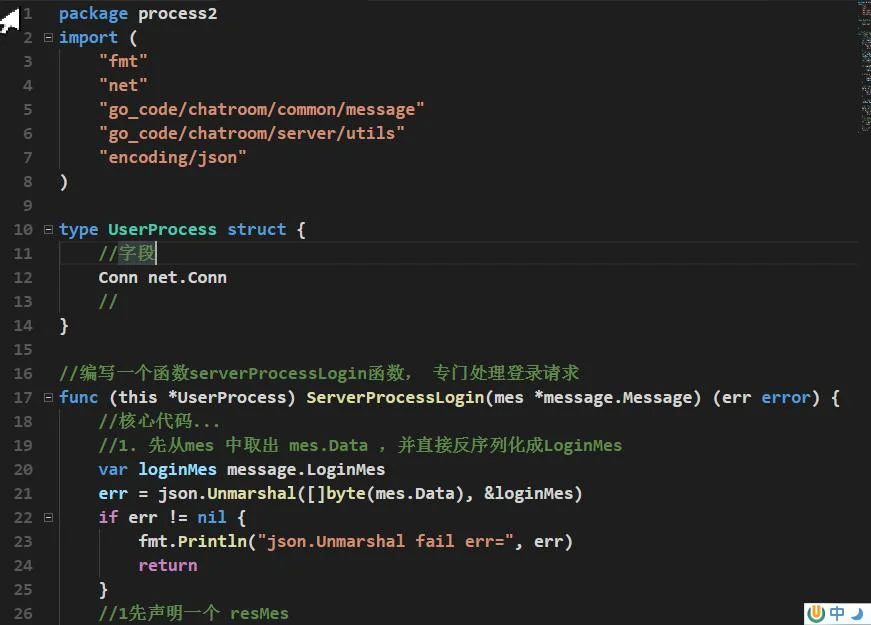
Task: Click line number 9 in the gutter
Action: coord(27,206)
